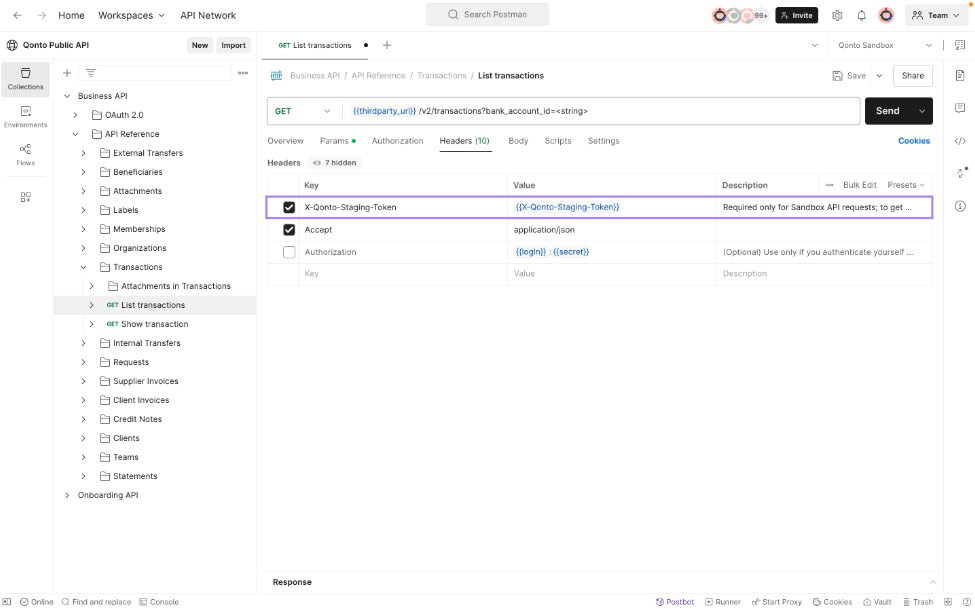
Task: Open the comments icon in right sidebar
Action: click(960, 108)
